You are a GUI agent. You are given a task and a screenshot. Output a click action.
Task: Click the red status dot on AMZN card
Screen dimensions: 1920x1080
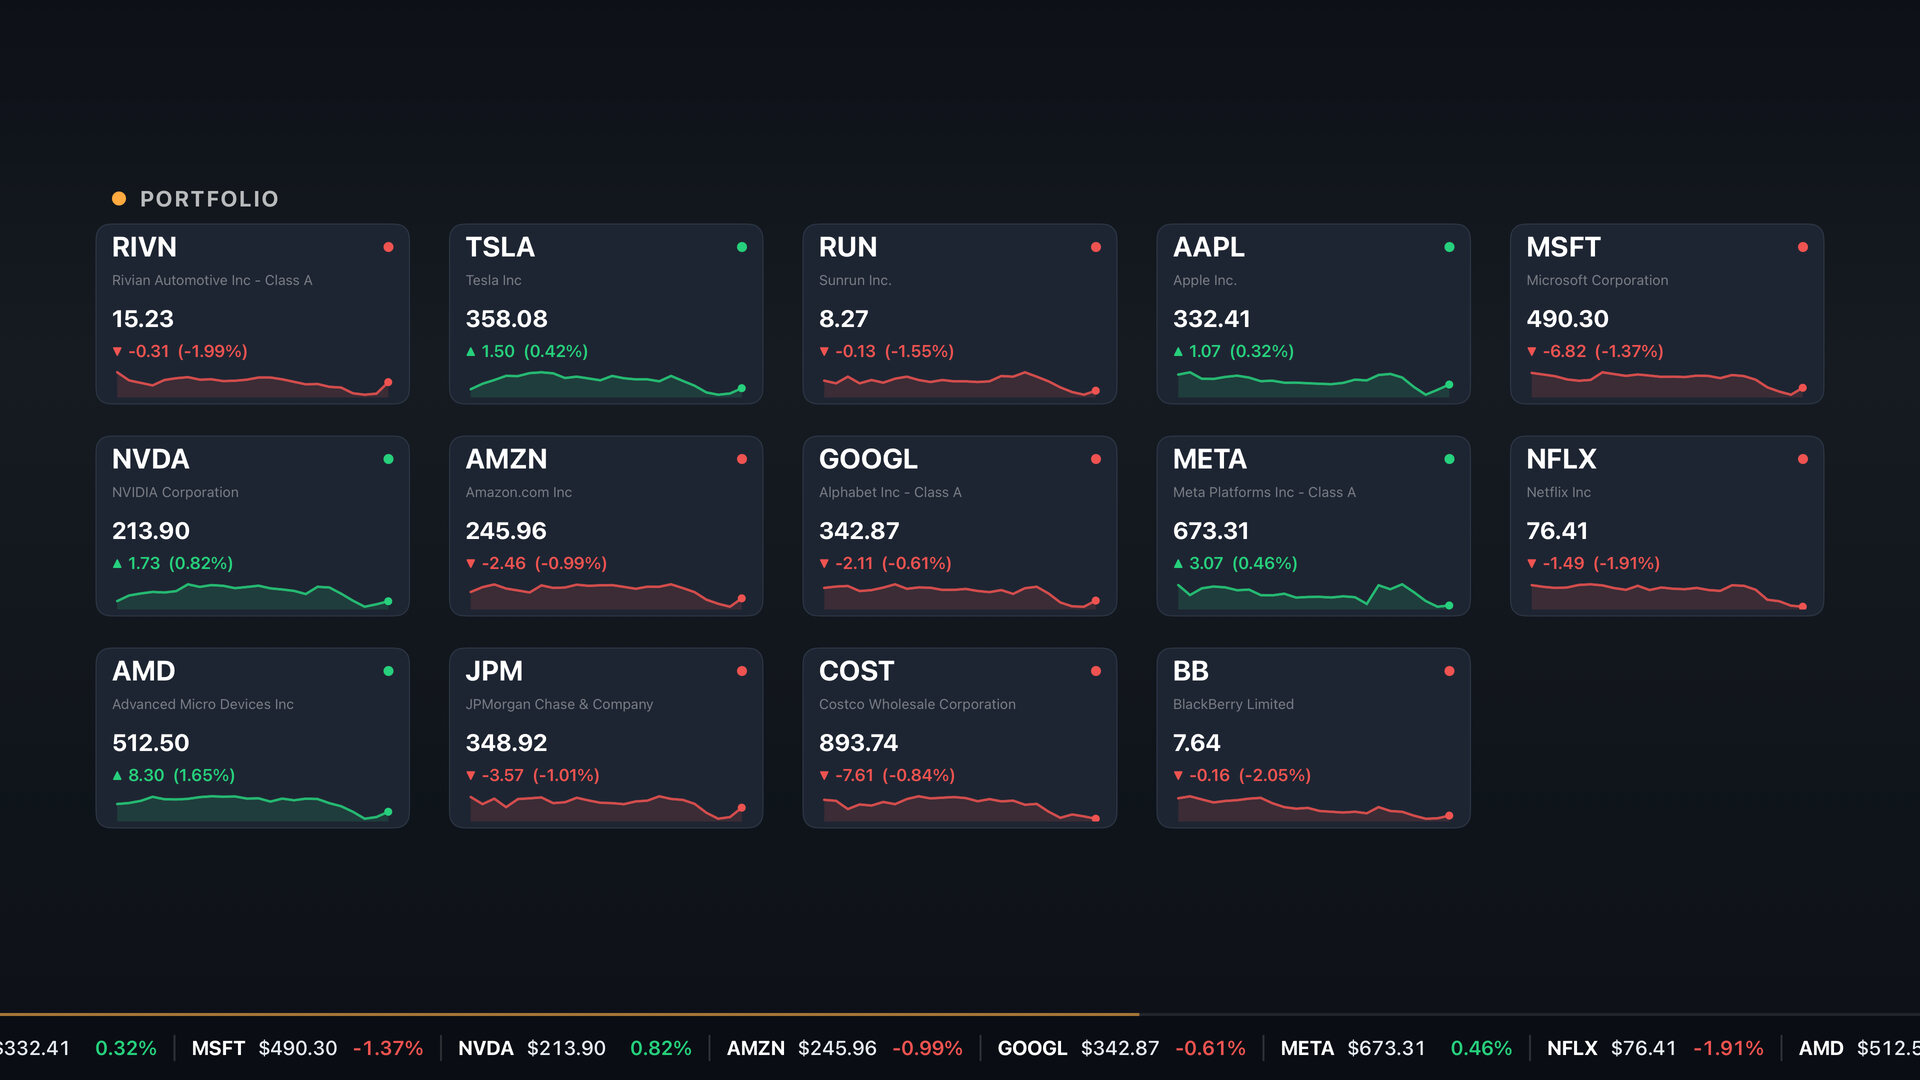pos(742,459)
